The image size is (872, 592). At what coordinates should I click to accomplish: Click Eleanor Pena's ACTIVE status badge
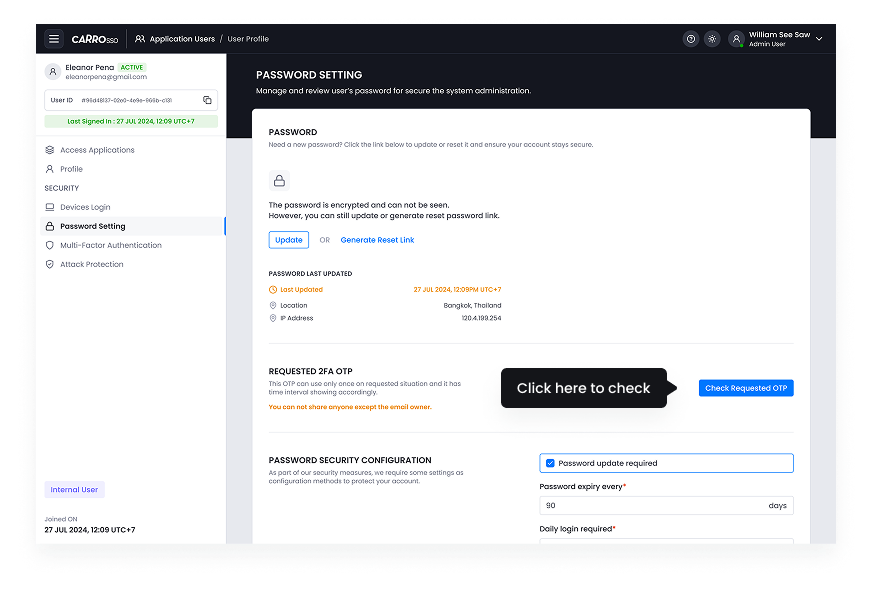point(130,67)
